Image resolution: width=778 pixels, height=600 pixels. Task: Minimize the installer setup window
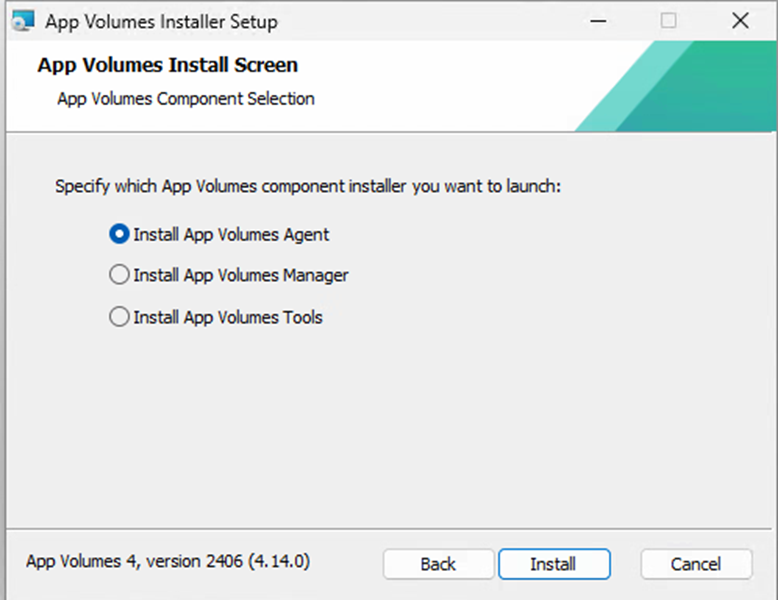point(597,21)
